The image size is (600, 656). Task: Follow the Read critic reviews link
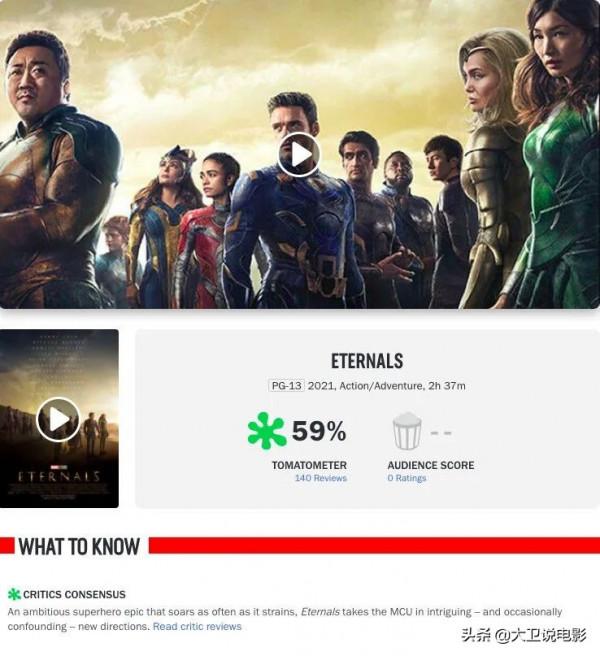(197, 626)
